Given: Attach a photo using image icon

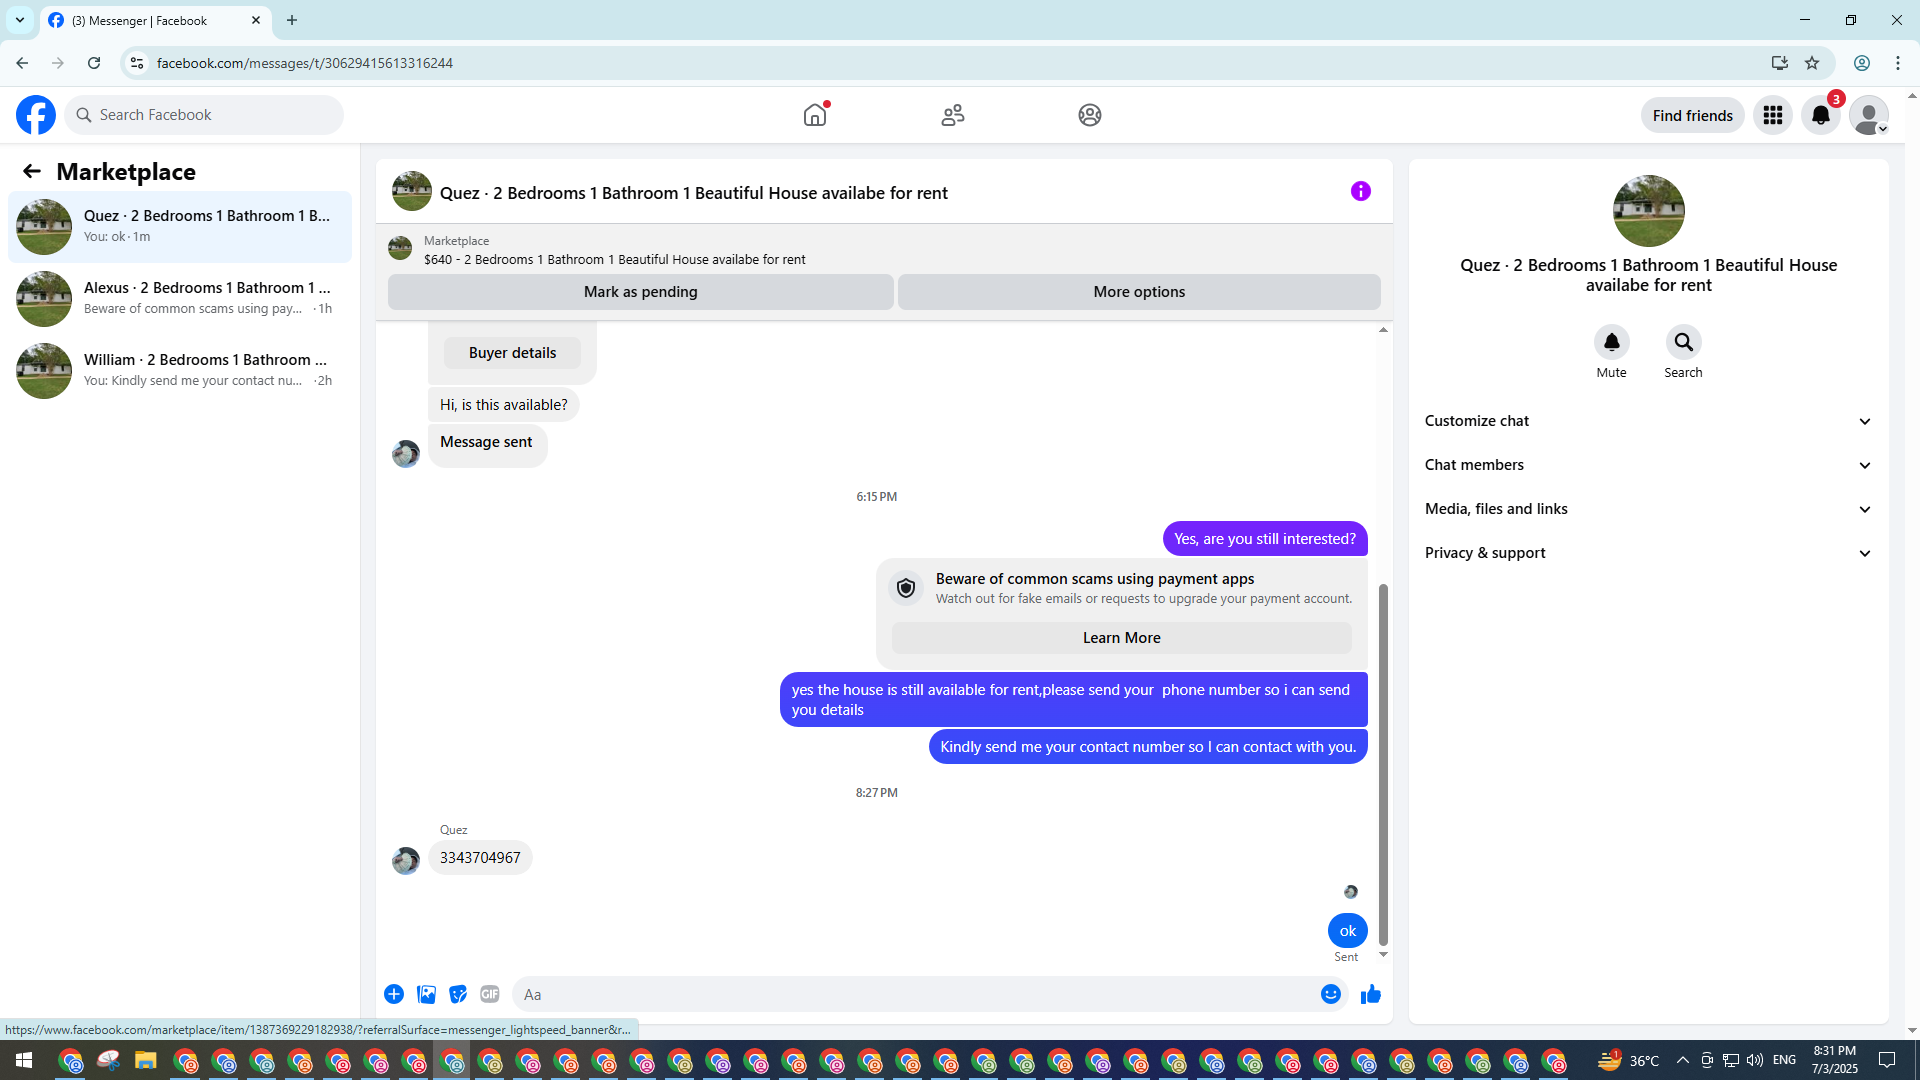Looking at the screenshot, I should 426,994.
